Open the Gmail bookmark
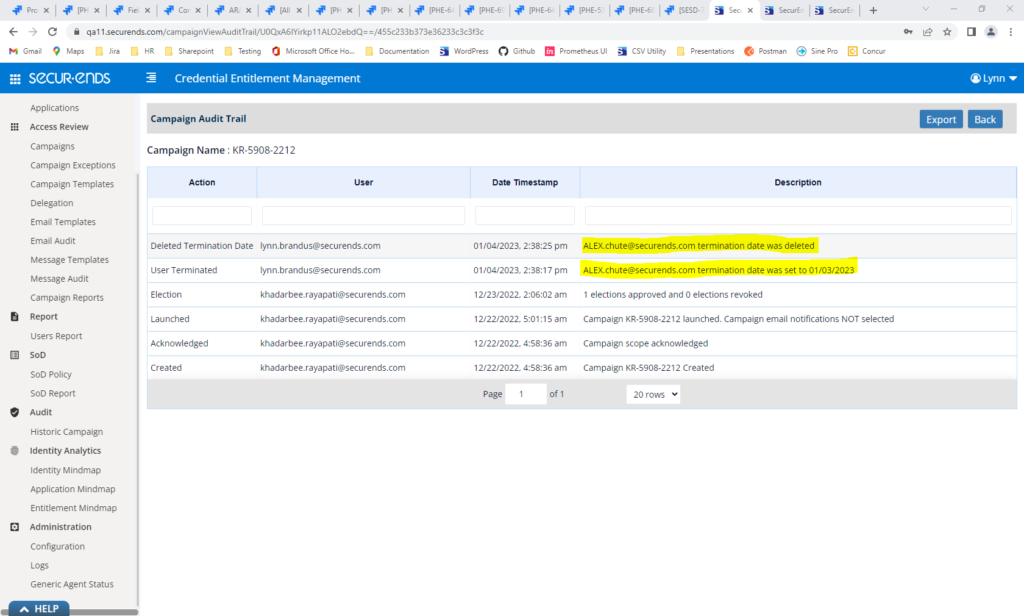 [x=25, y=51]
